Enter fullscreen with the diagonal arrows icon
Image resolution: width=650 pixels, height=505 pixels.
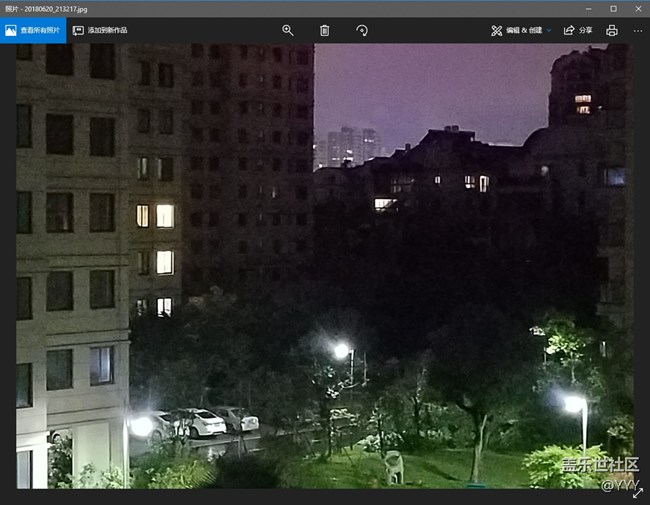tap(638, 492)
